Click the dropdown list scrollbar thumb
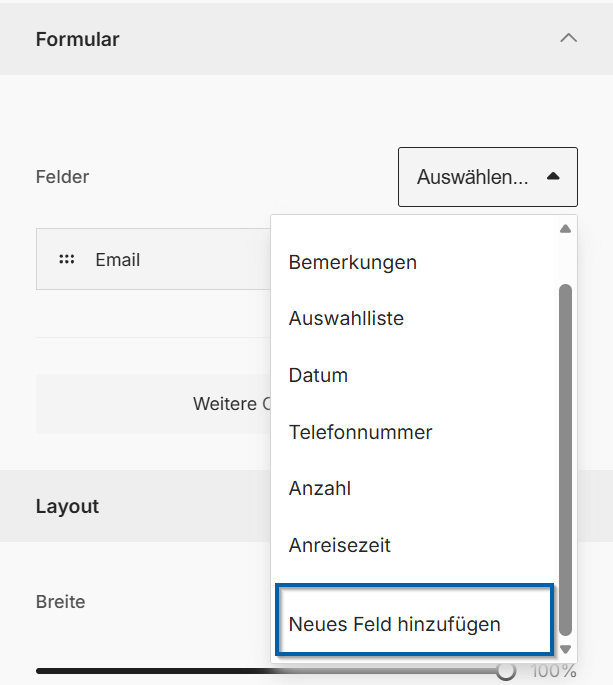 pos(565,450)
